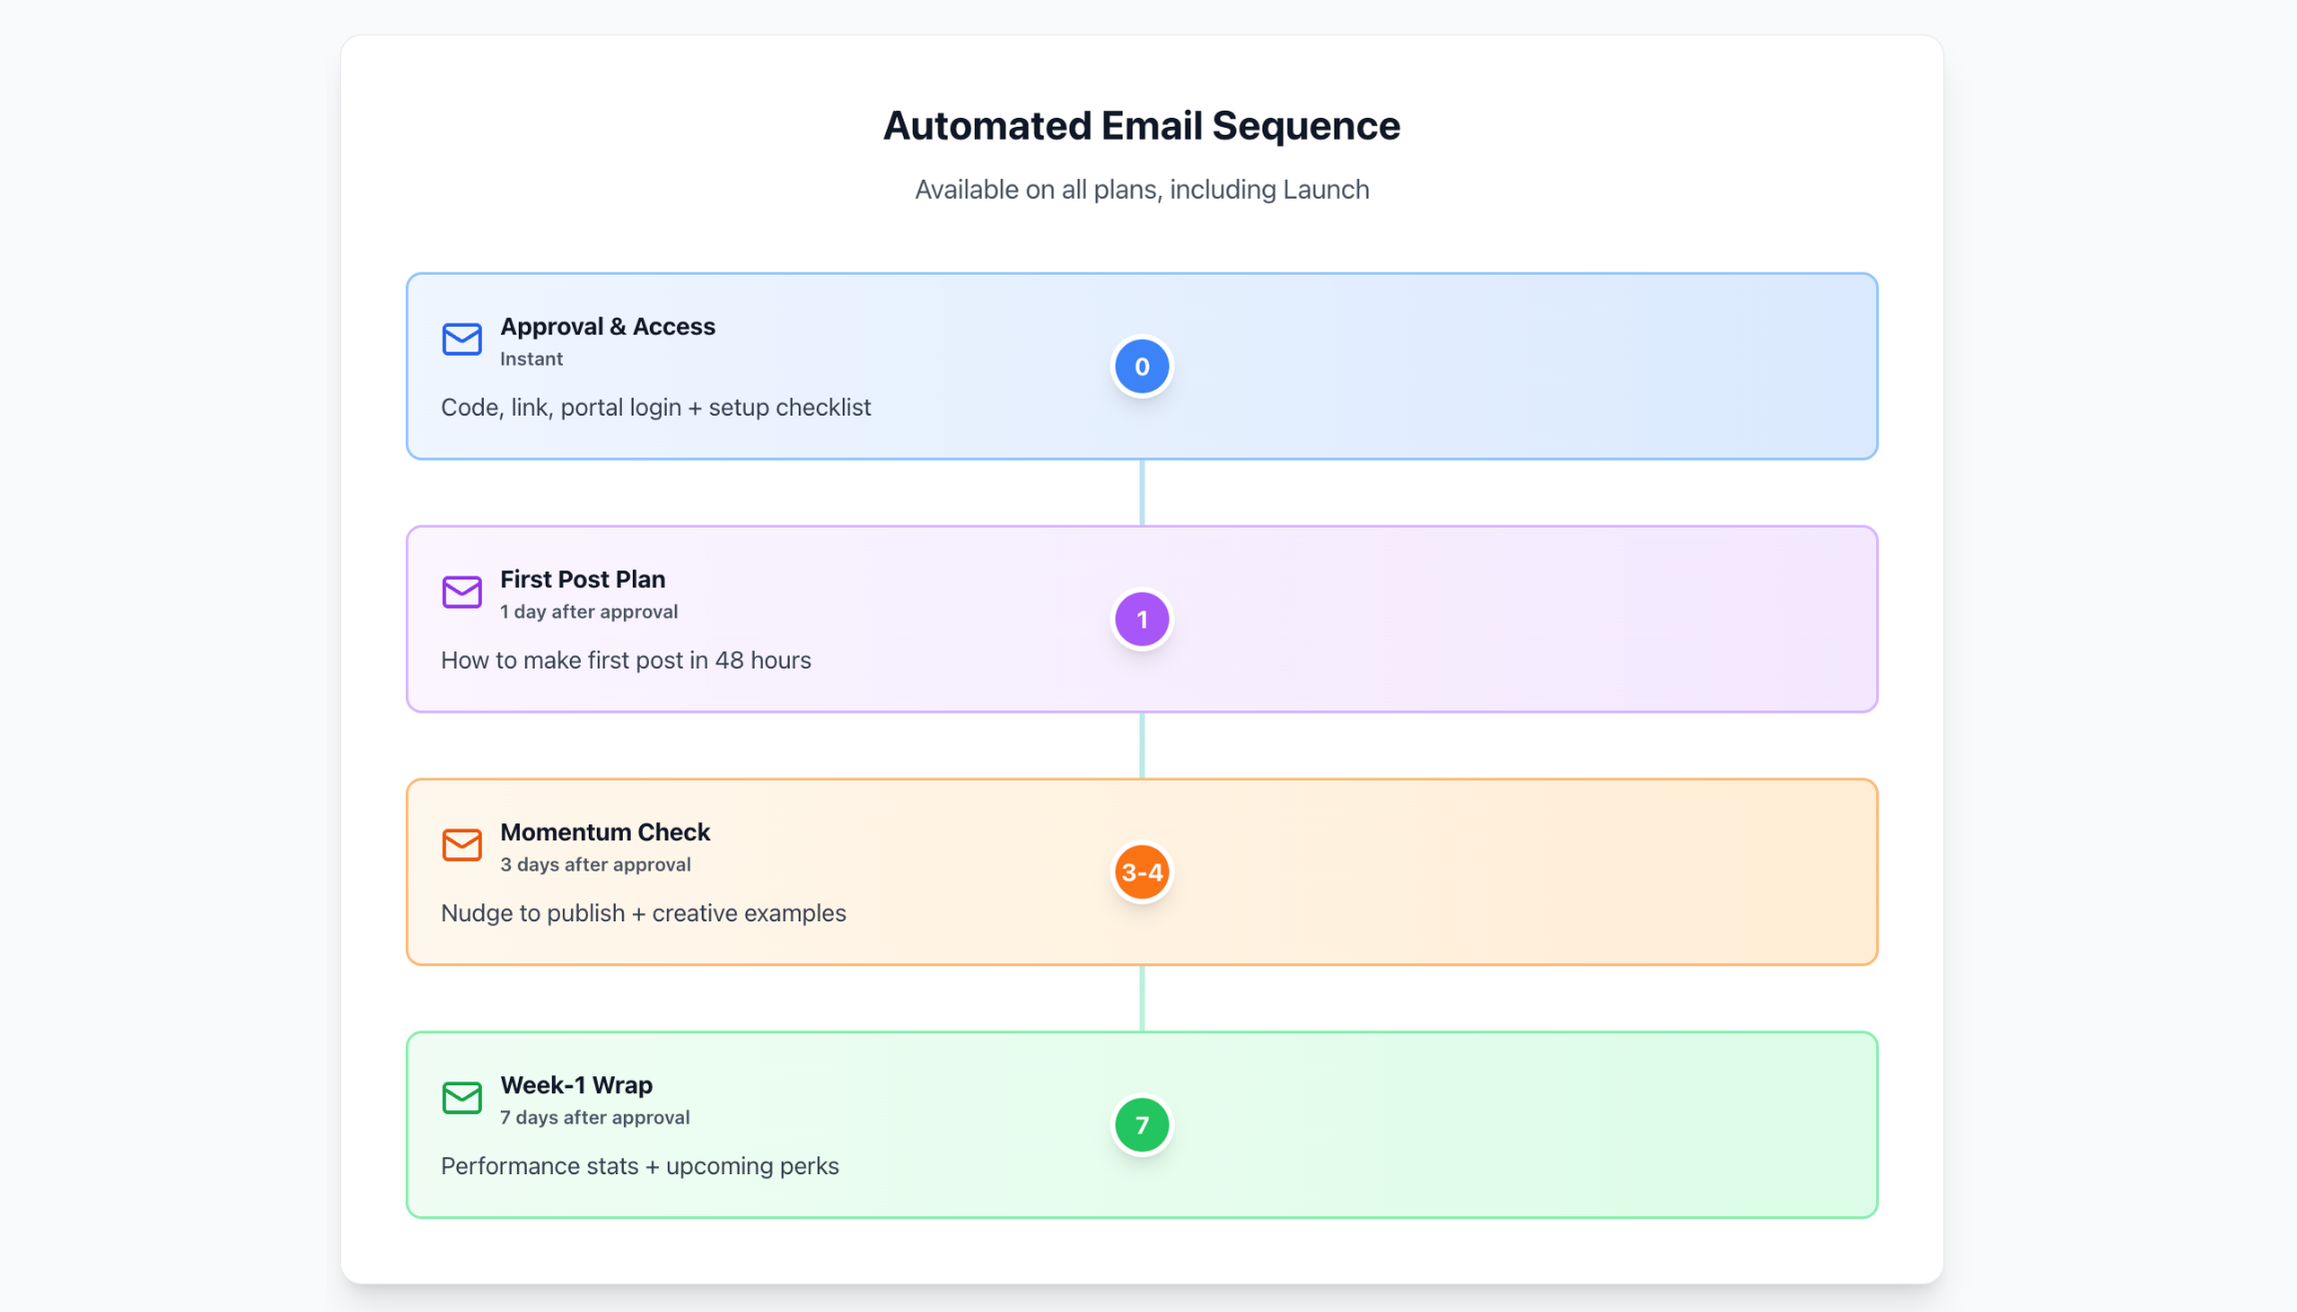The width and height of the screenshot is (2297, 1312).
Task: Select the purple day 1 circle marker
Action: point(1141,620)
